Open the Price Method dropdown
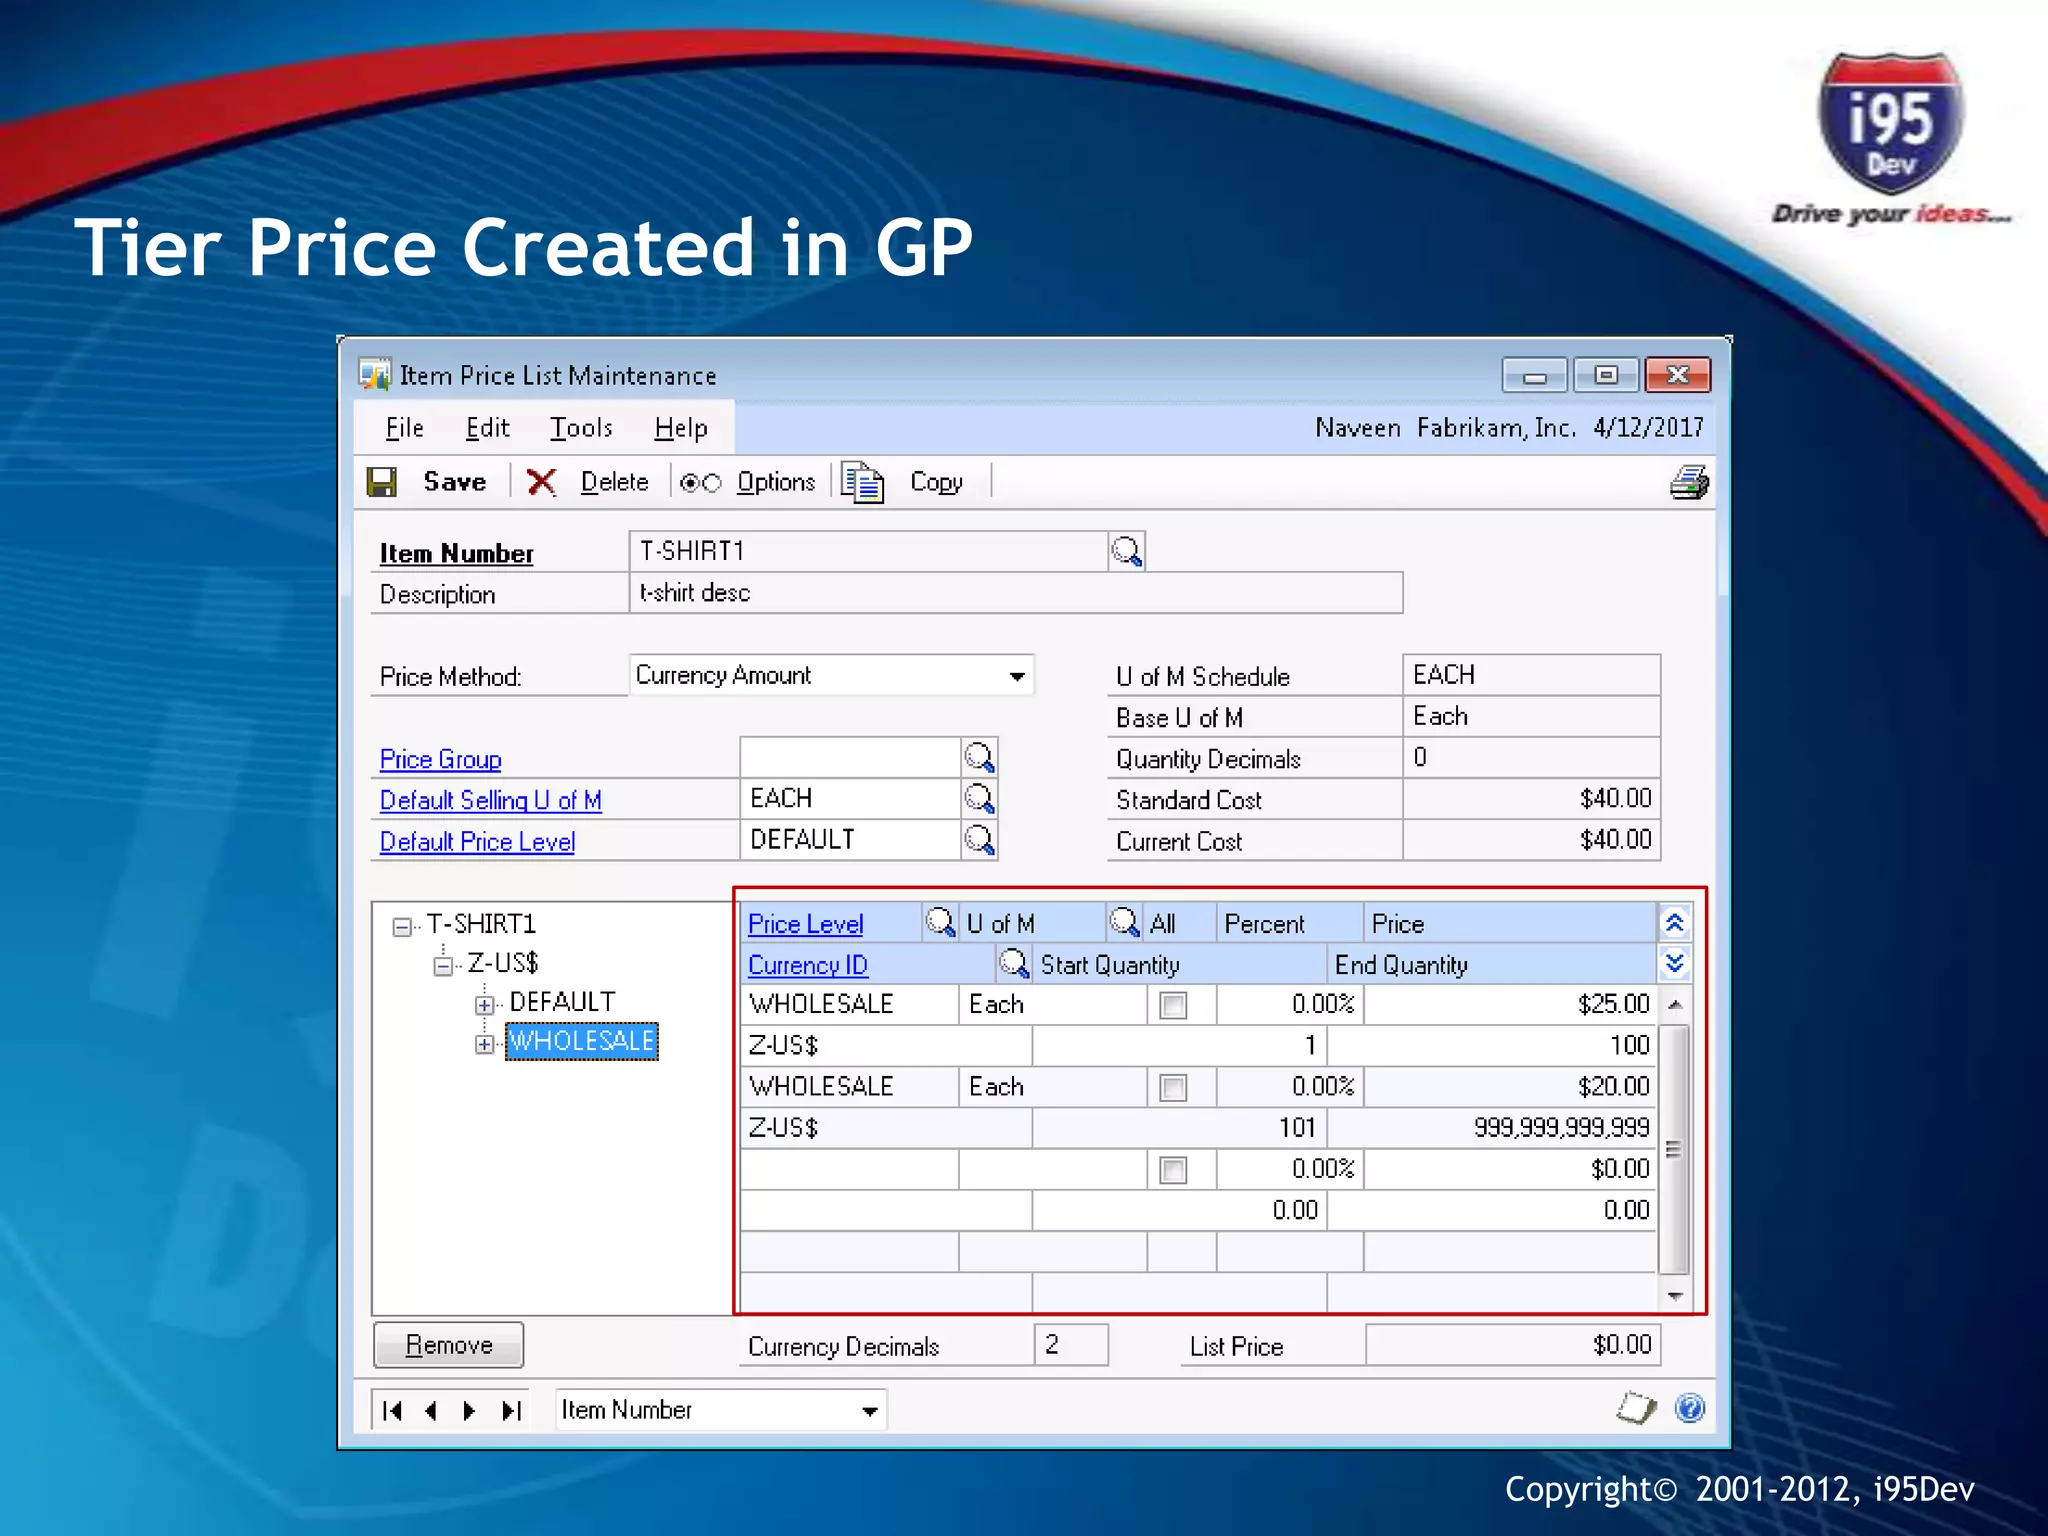Image resolution: width=2048 pixels, height=1536 pixels. click(x=1017, y=676)
